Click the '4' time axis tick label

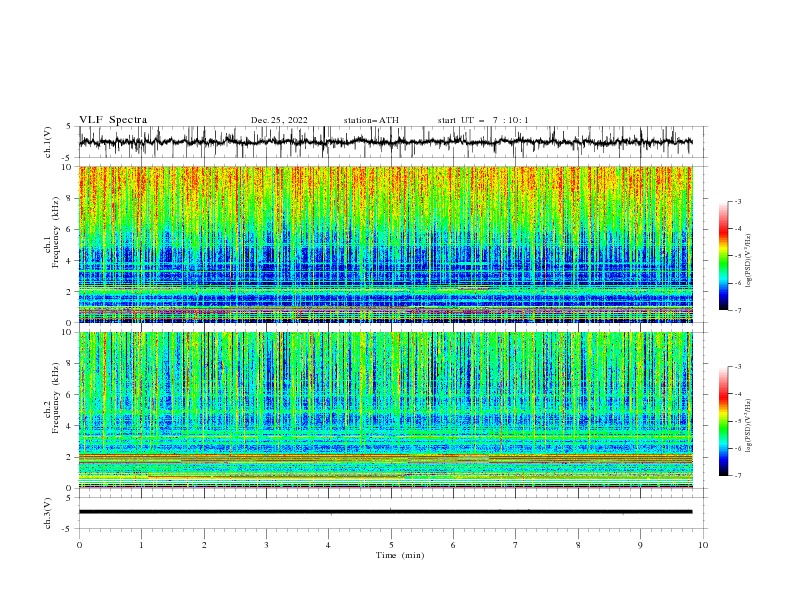click(328, 545)
